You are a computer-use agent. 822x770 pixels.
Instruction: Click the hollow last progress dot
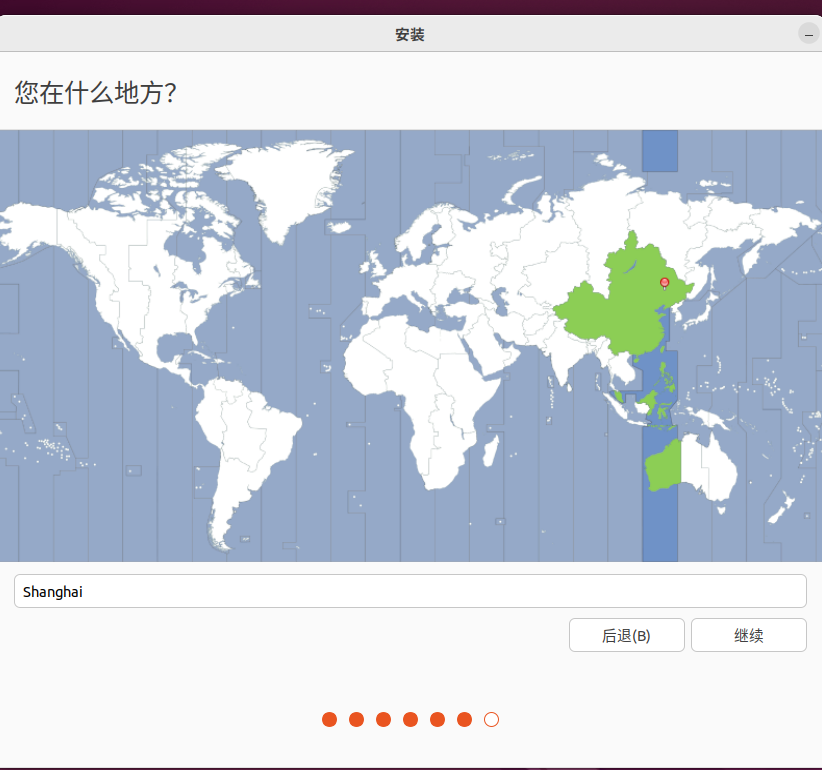click(x=491, y=720)
